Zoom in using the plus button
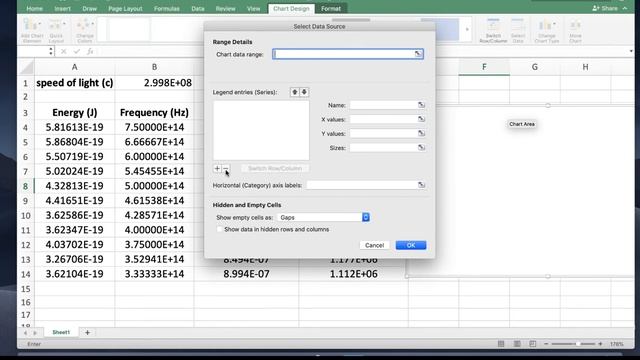640x360 pixels. [600, 344]
